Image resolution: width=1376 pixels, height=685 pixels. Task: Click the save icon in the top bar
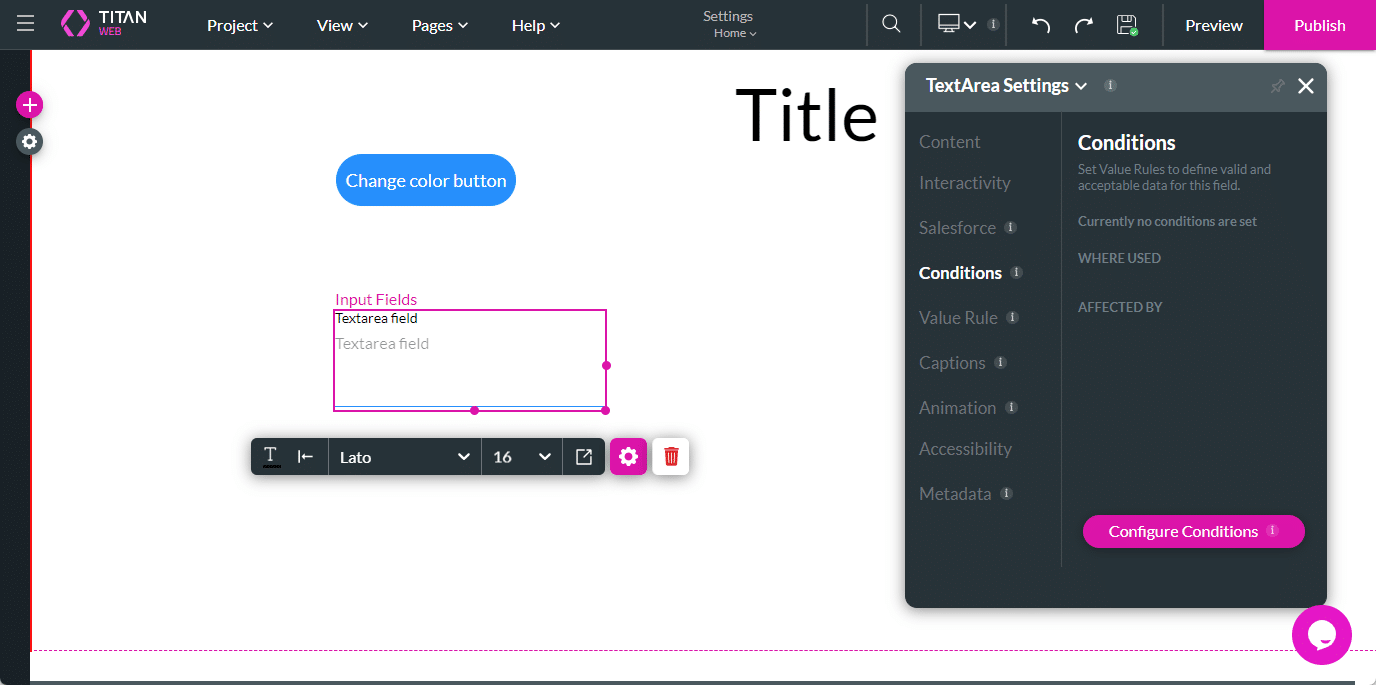click(1128, 25)
